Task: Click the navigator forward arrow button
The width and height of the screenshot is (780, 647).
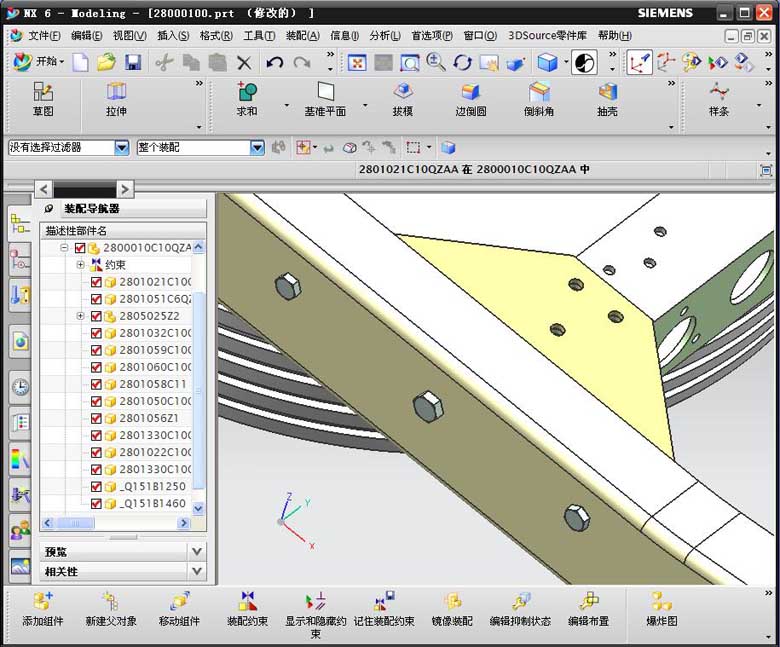Action: point(124,189)
